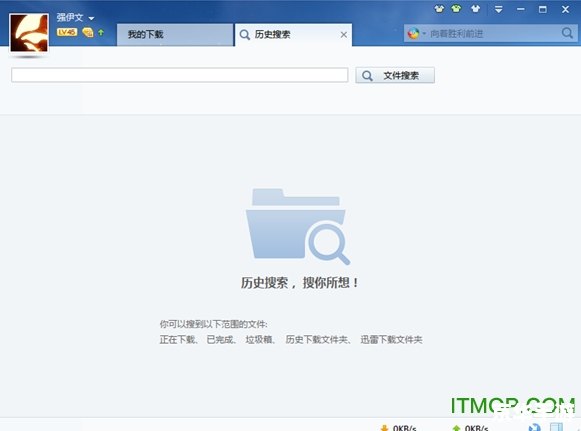Close the 历史搜索 tab
581x431 pixels.
(x=344, y=35)
